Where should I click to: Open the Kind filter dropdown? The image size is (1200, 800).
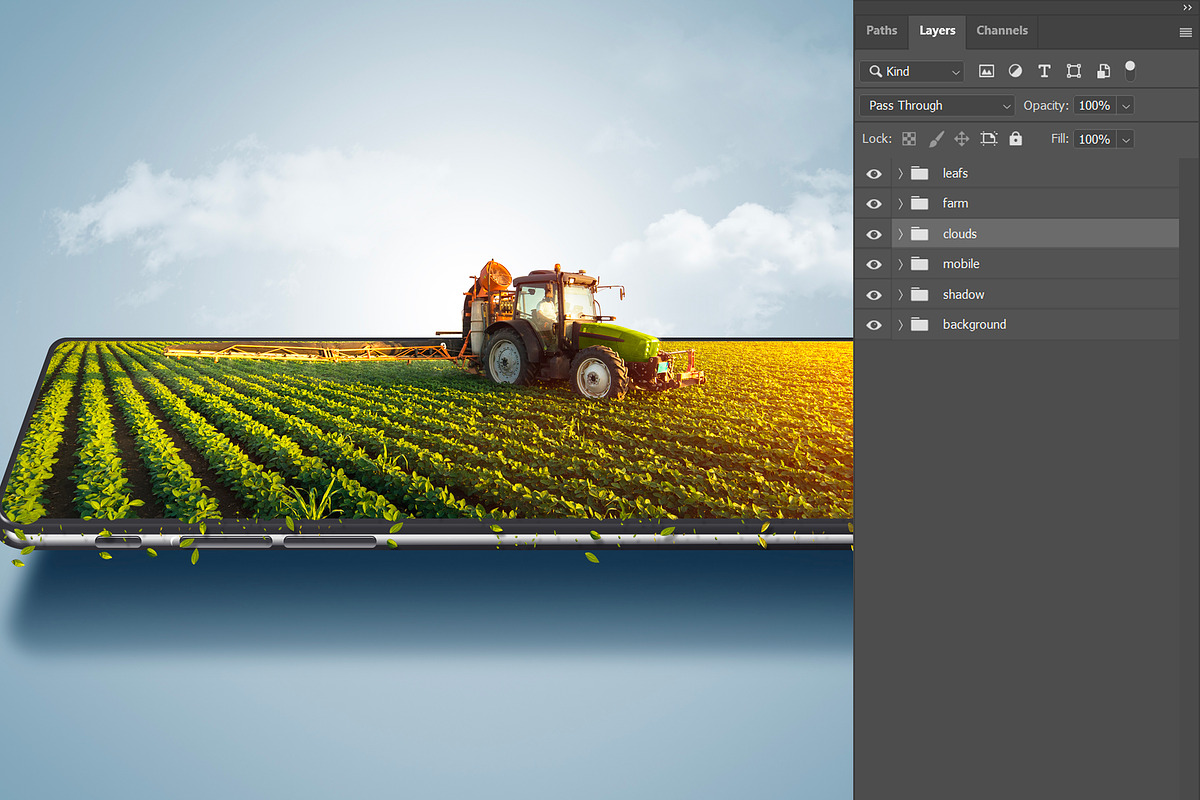(x=912, y=71)
